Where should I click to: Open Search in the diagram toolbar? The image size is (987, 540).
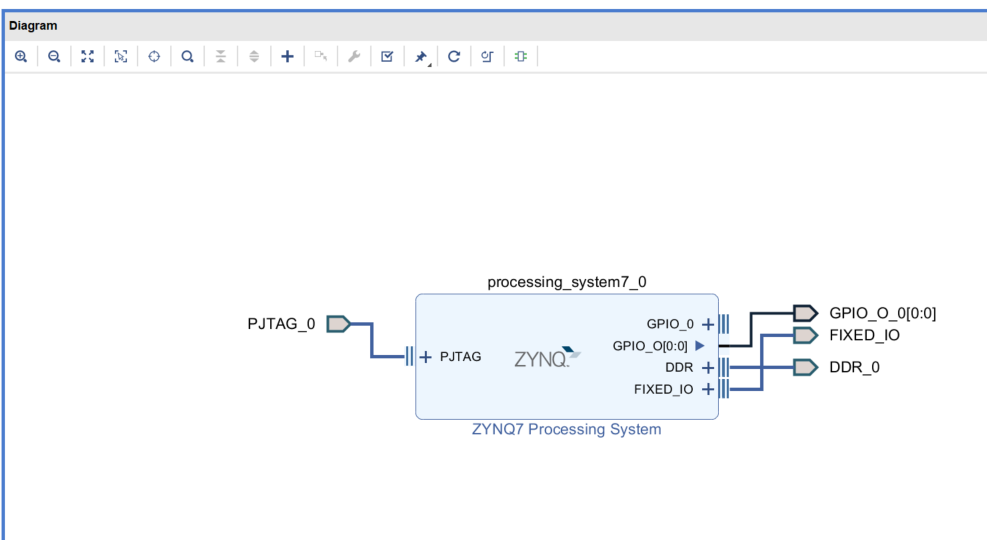coord(187,57)
